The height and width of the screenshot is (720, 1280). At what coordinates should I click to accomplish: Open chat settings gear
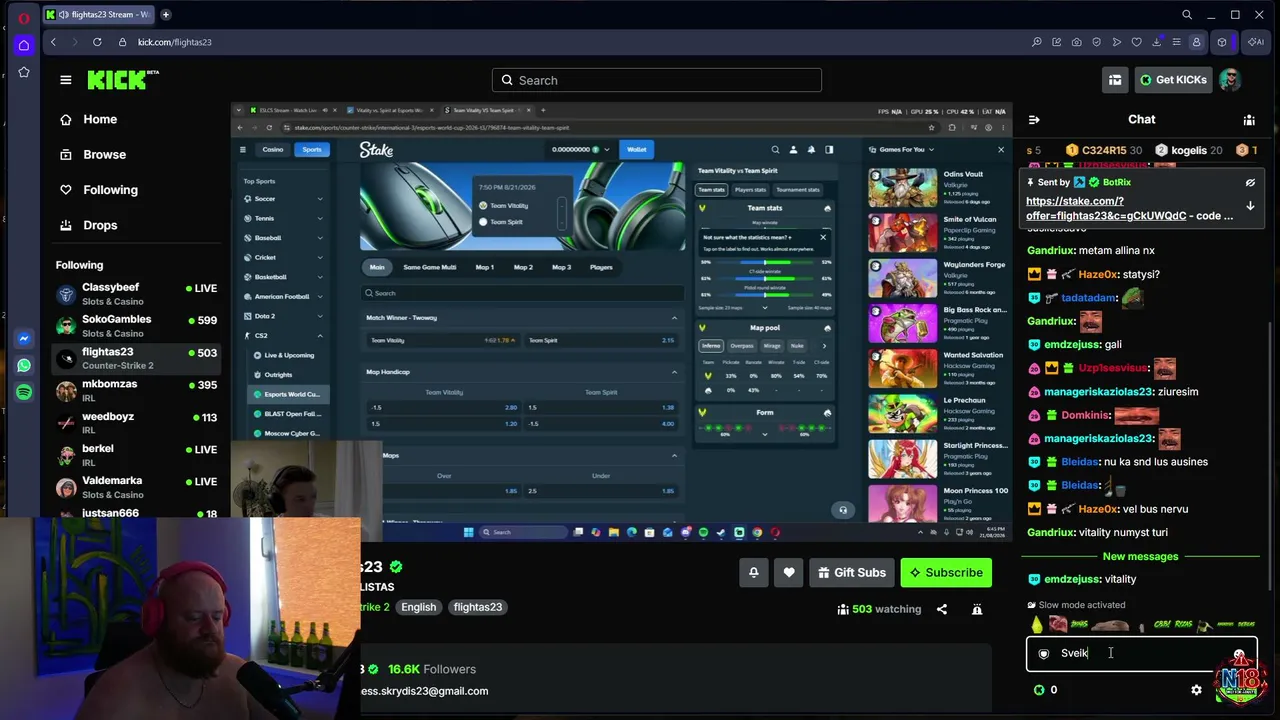click(1196, 690)
